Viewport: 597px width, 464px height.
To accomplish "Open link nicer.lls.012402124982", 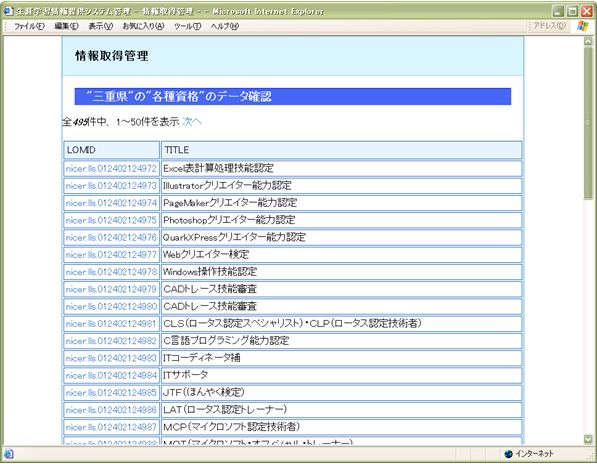I will click(x=111, y=341).
